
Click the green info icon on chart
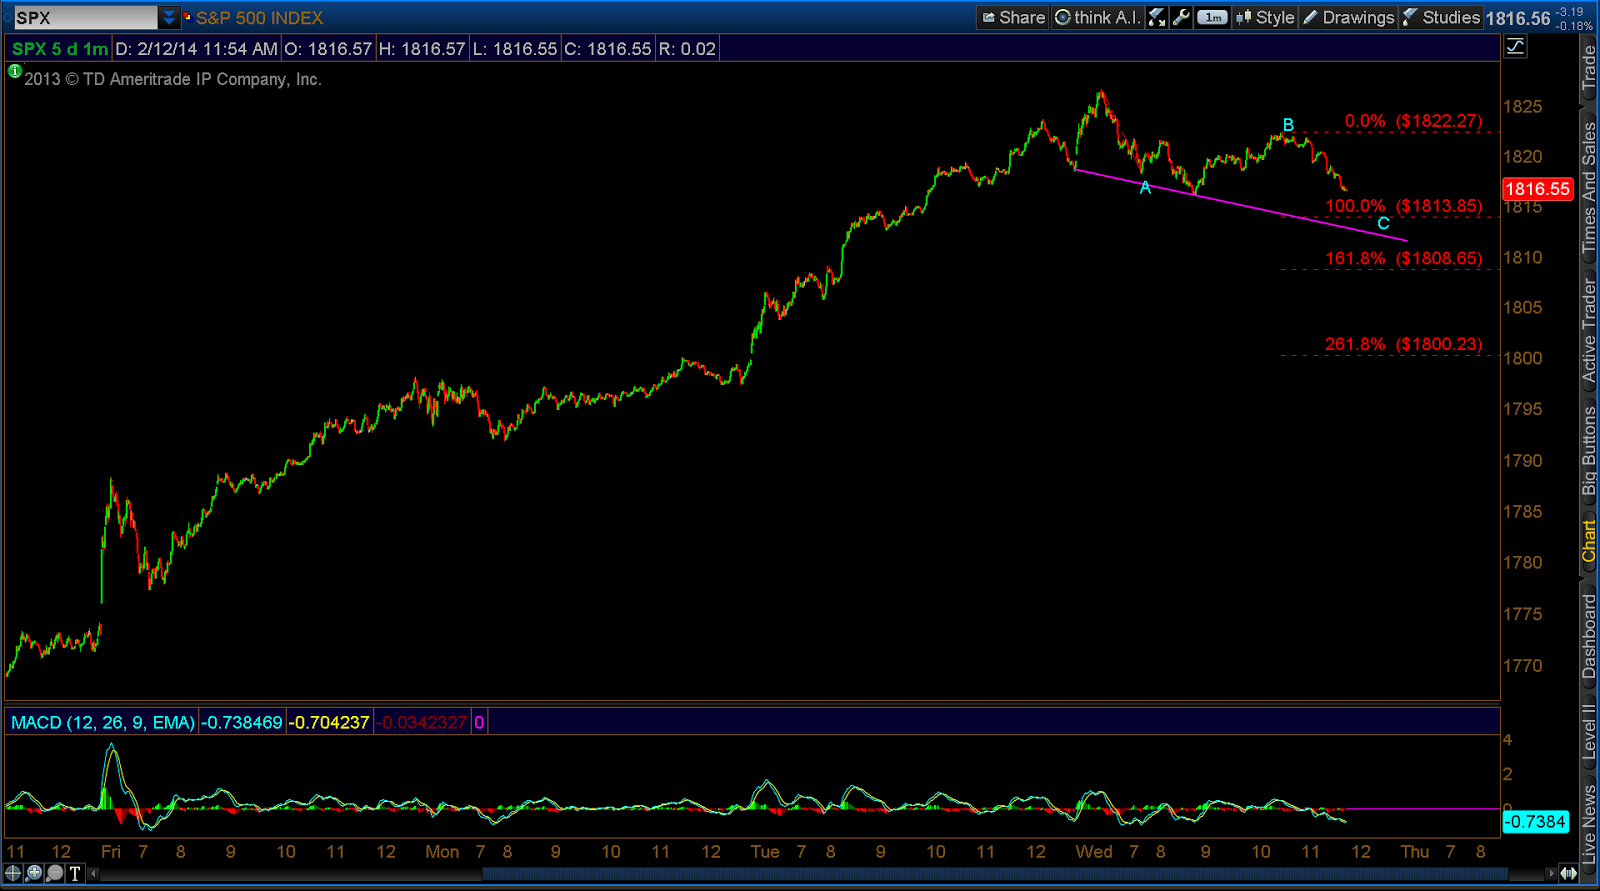click(x=15, y=71)
